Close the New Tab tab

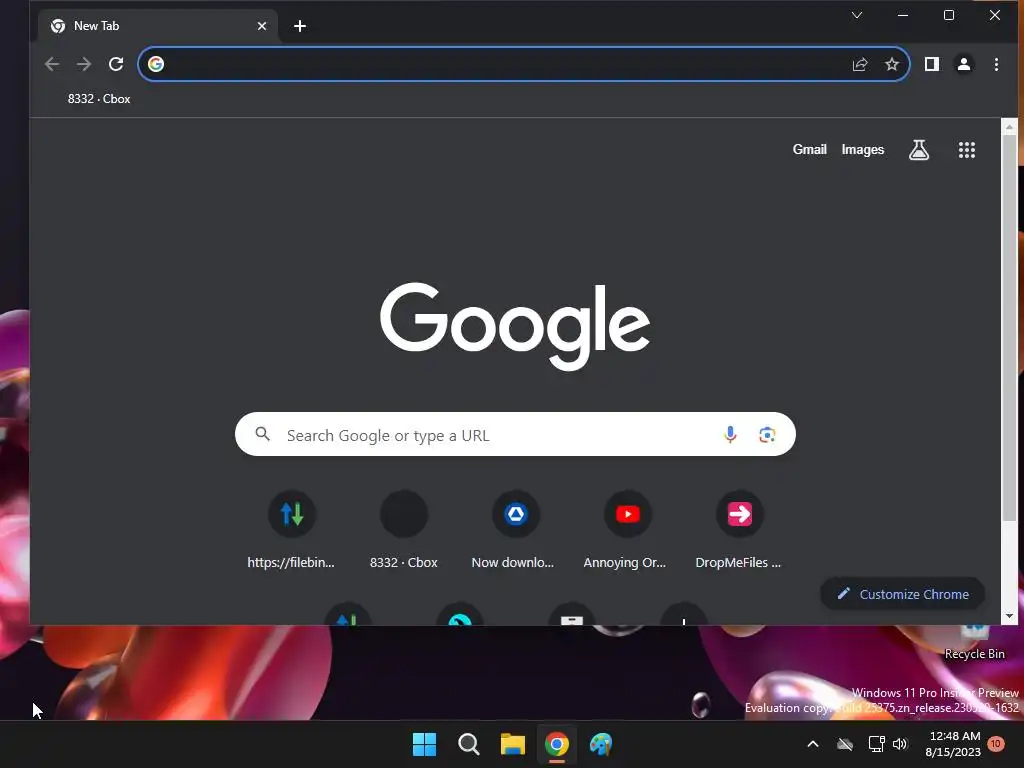tap(262, 26)
